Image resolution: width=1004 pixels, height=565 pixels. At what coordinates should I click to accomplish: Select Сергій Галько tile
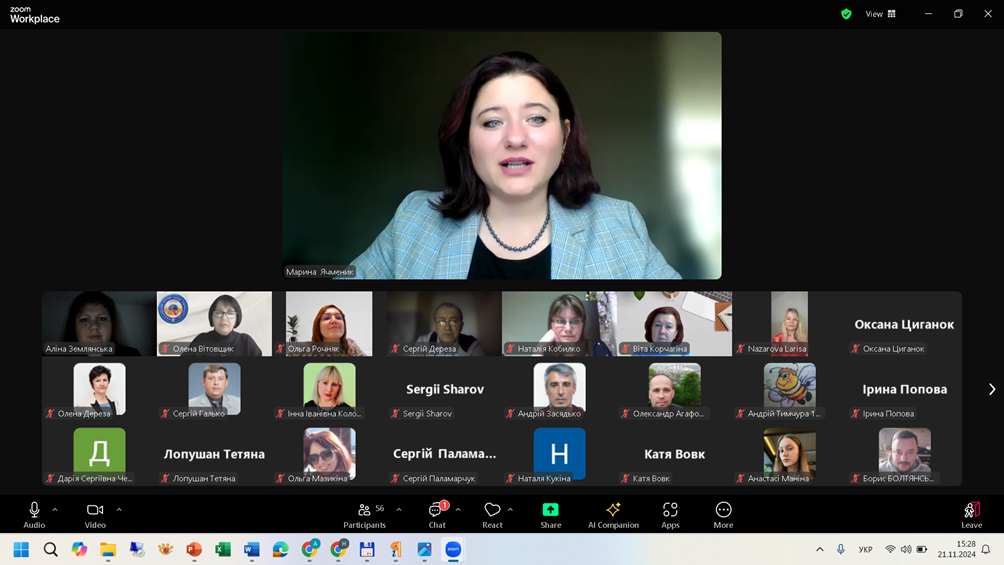215,389
